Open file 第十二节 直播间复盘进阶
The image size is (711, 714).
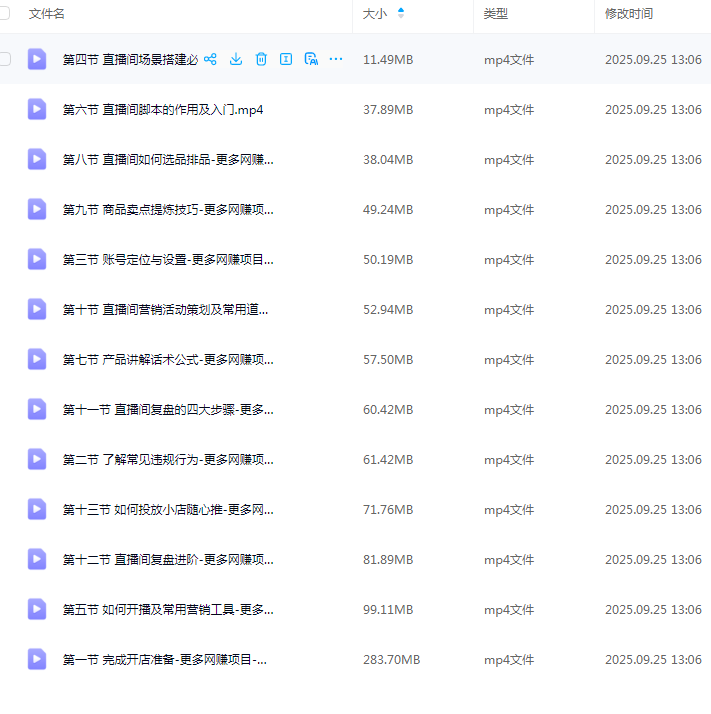tap(168, 560)
